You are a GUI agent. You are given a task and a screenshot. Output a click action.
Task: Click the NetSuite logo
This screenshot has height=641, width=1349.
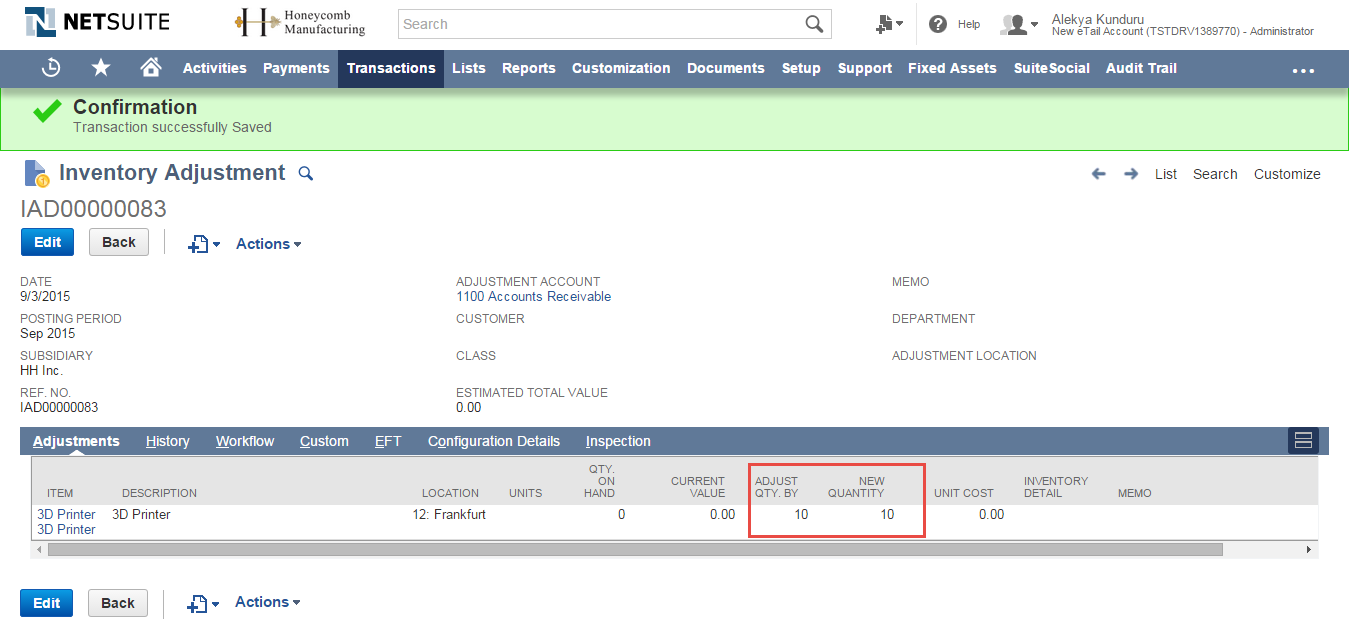pos(95,21)
